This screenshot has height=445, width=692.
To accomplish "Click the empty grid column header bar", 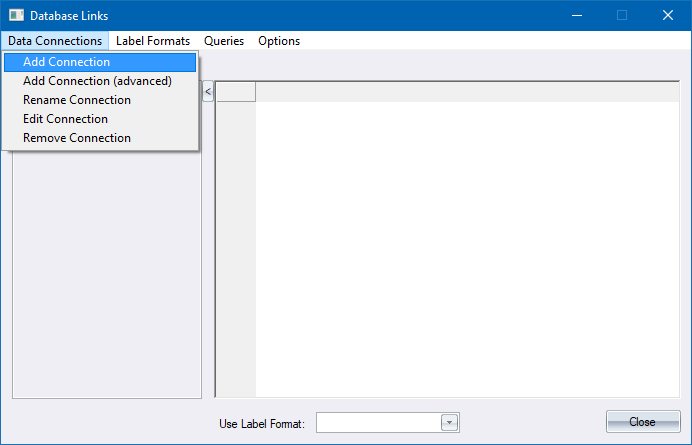I will (467, 92).
